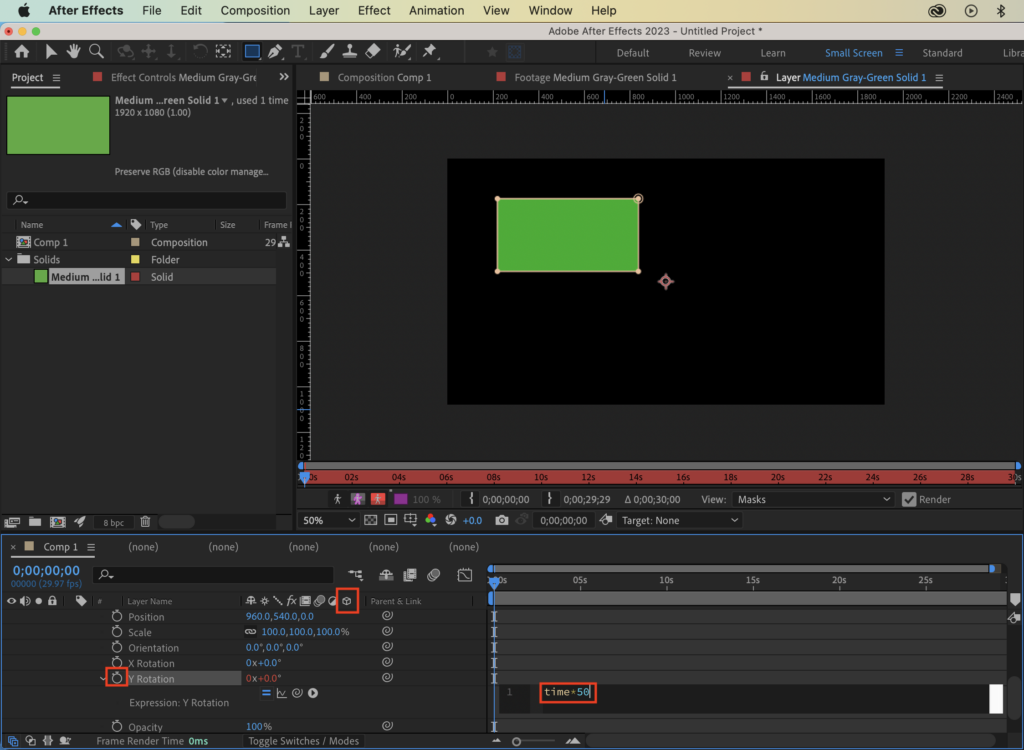
Task: Switch to the Composition Comp 1 tab
Action: coord(384,77)
